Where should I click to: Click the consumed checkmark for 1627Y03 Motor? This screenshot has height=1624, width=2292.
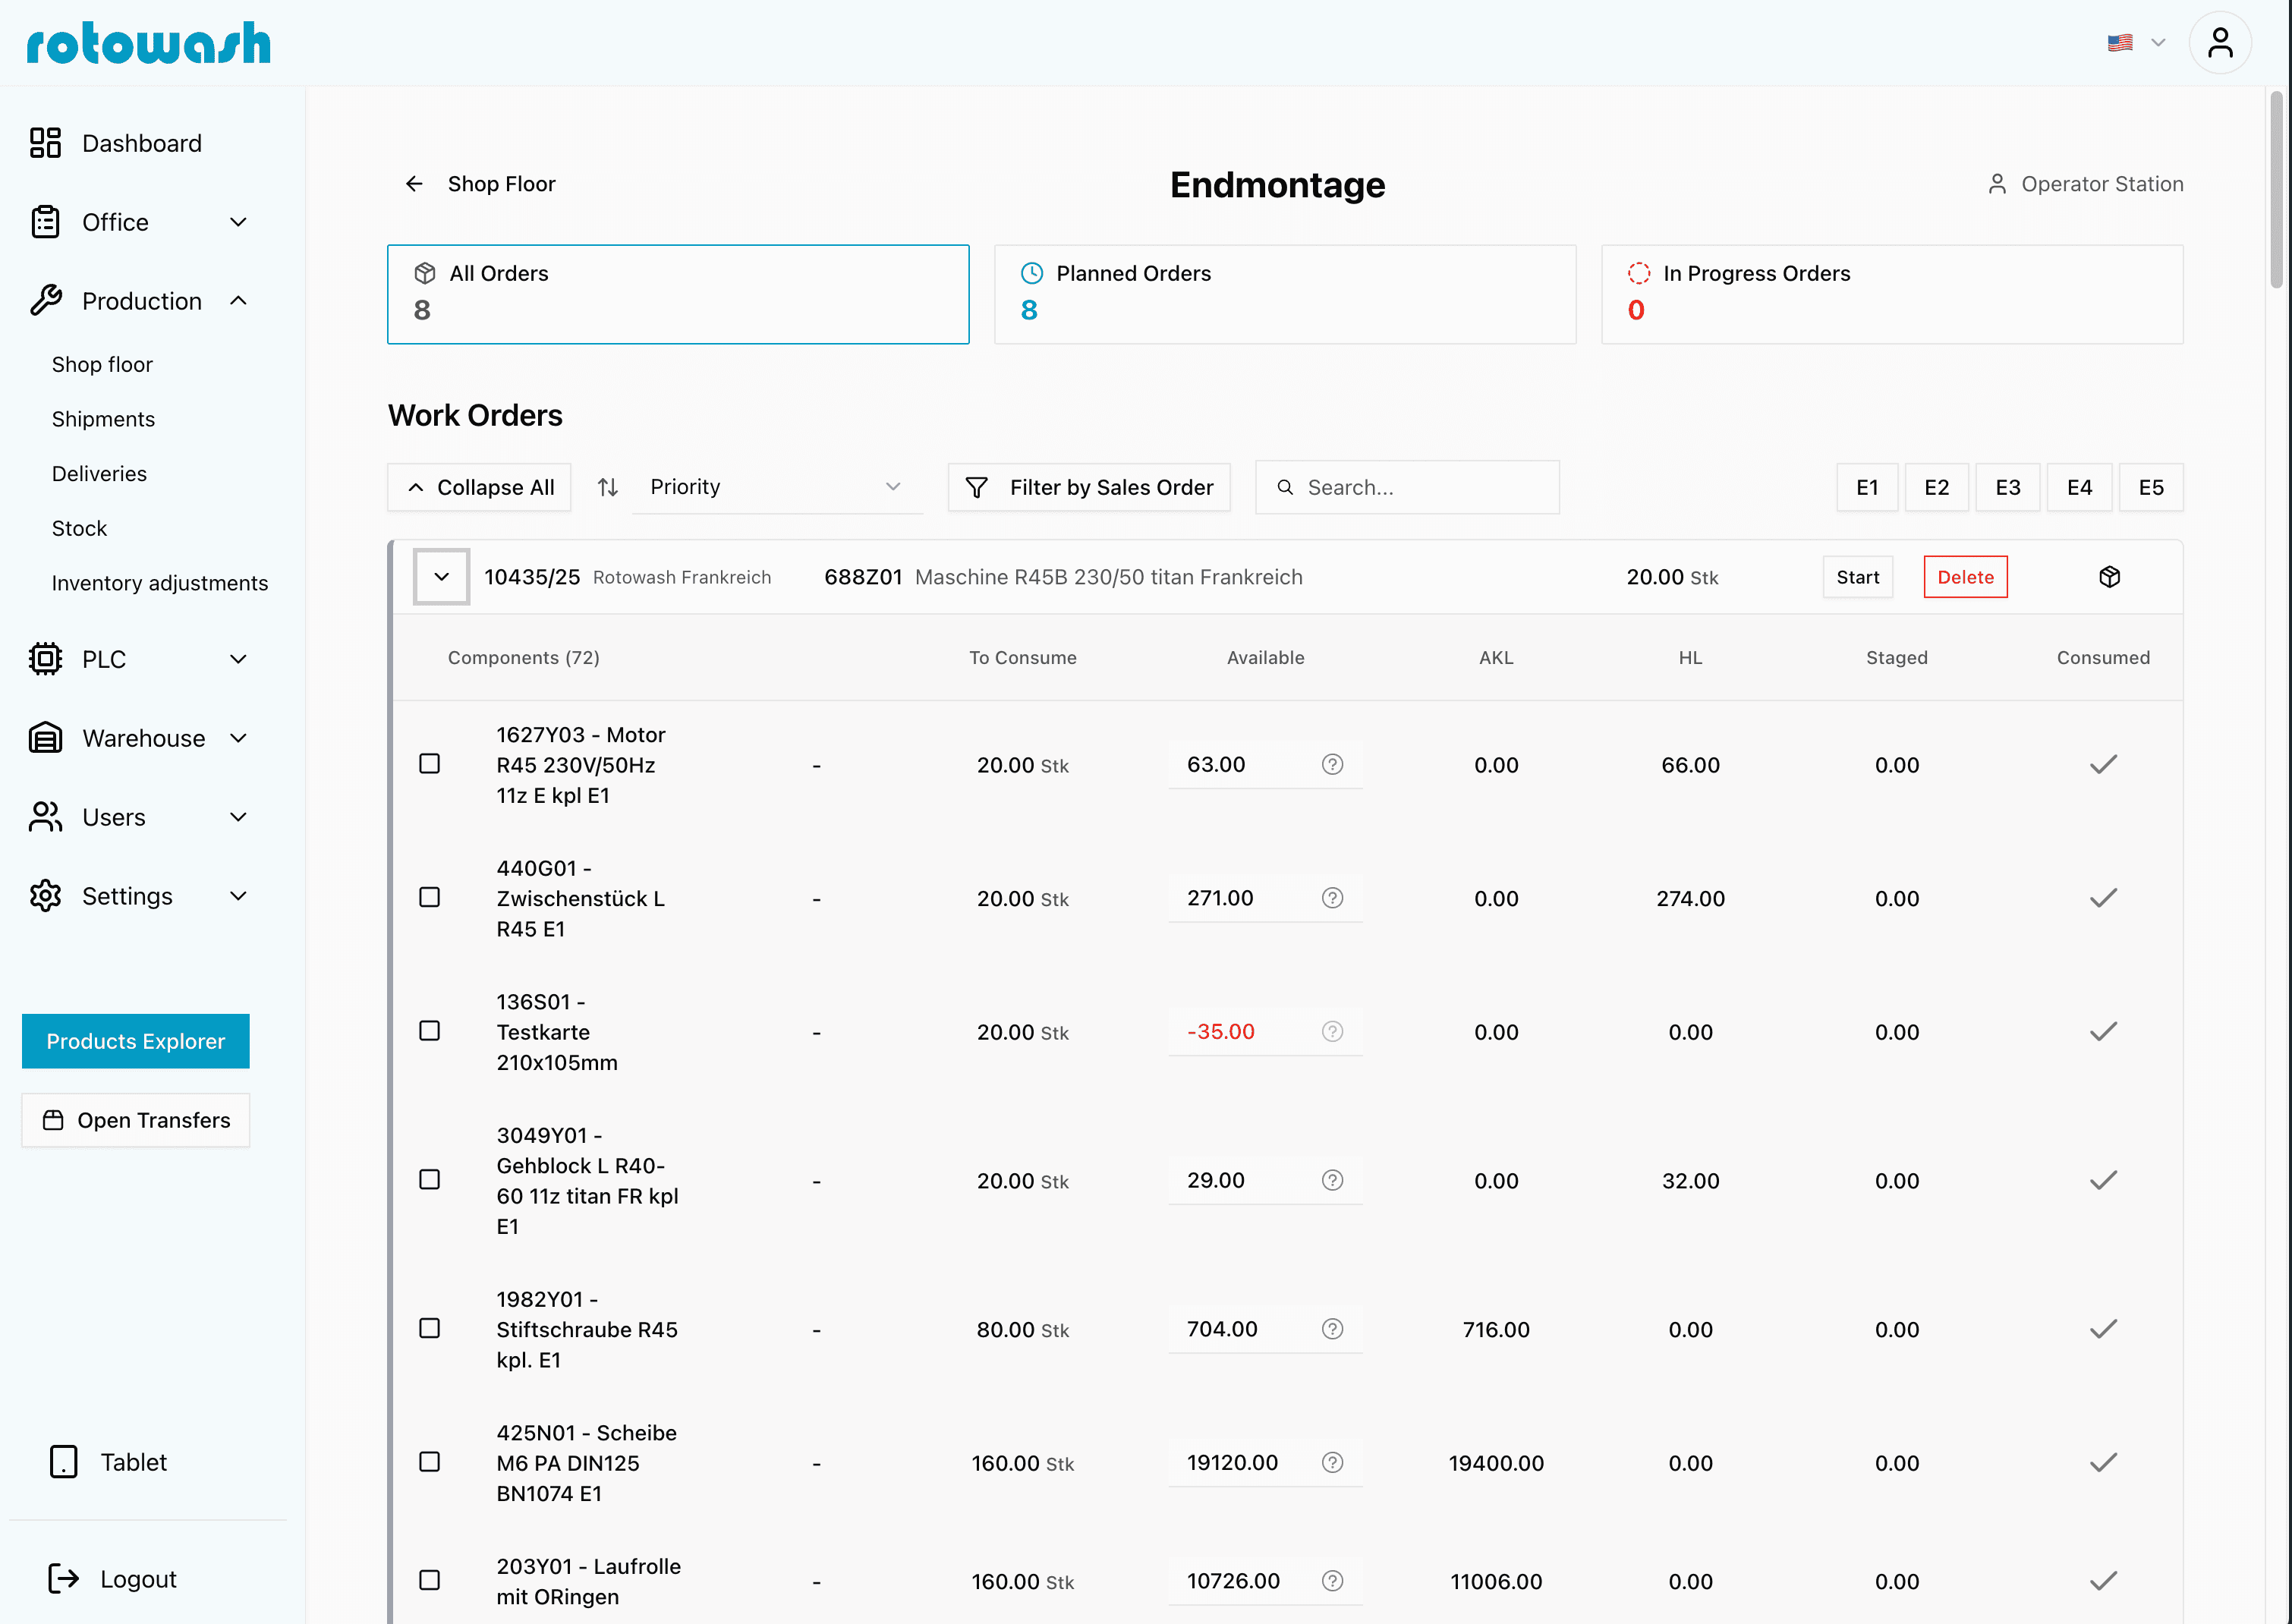pyautogui.click(x=2103, y=765)
